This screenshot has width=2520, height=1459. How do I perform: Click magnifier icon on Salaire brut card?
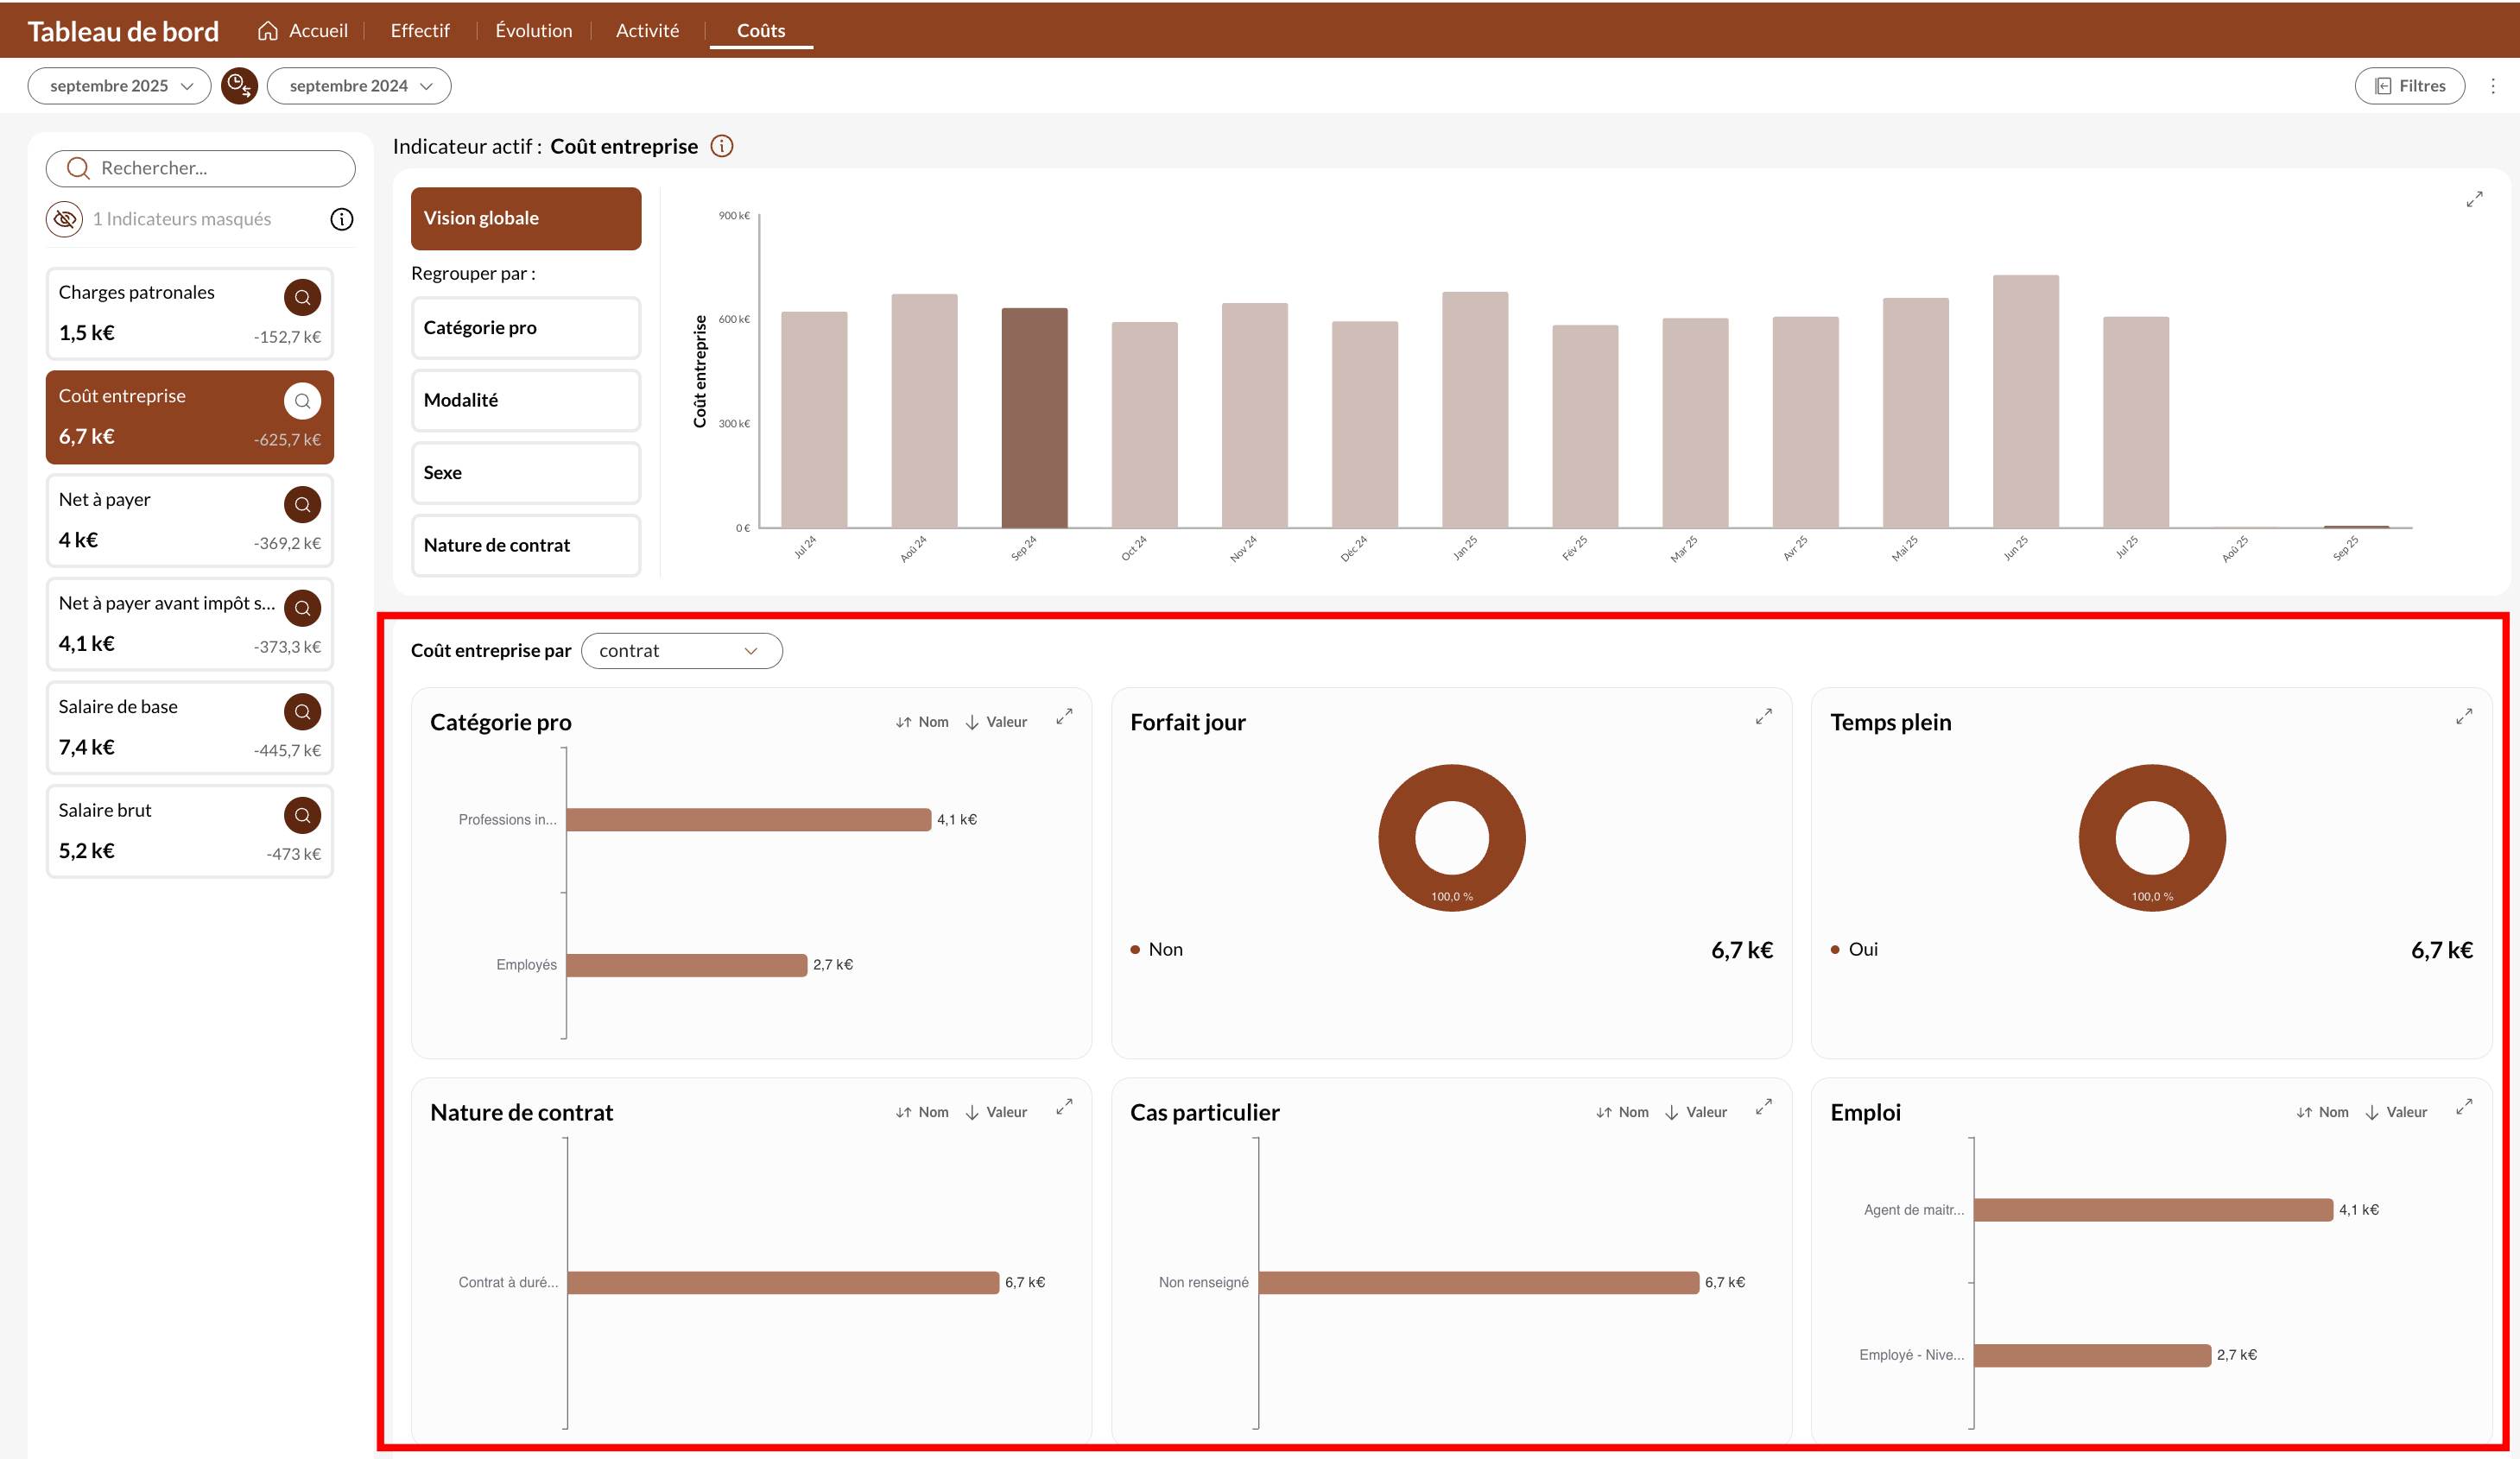pos(302,815)
